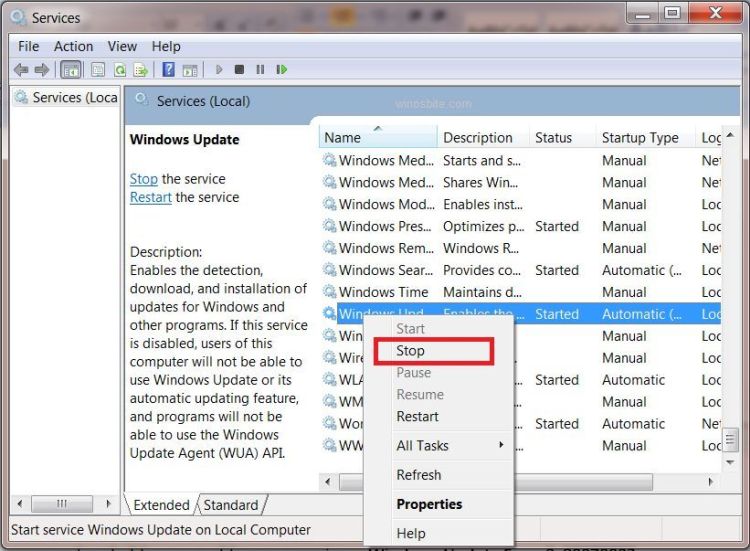Select the 'Windows Sear...' service row

pos(520,270)
